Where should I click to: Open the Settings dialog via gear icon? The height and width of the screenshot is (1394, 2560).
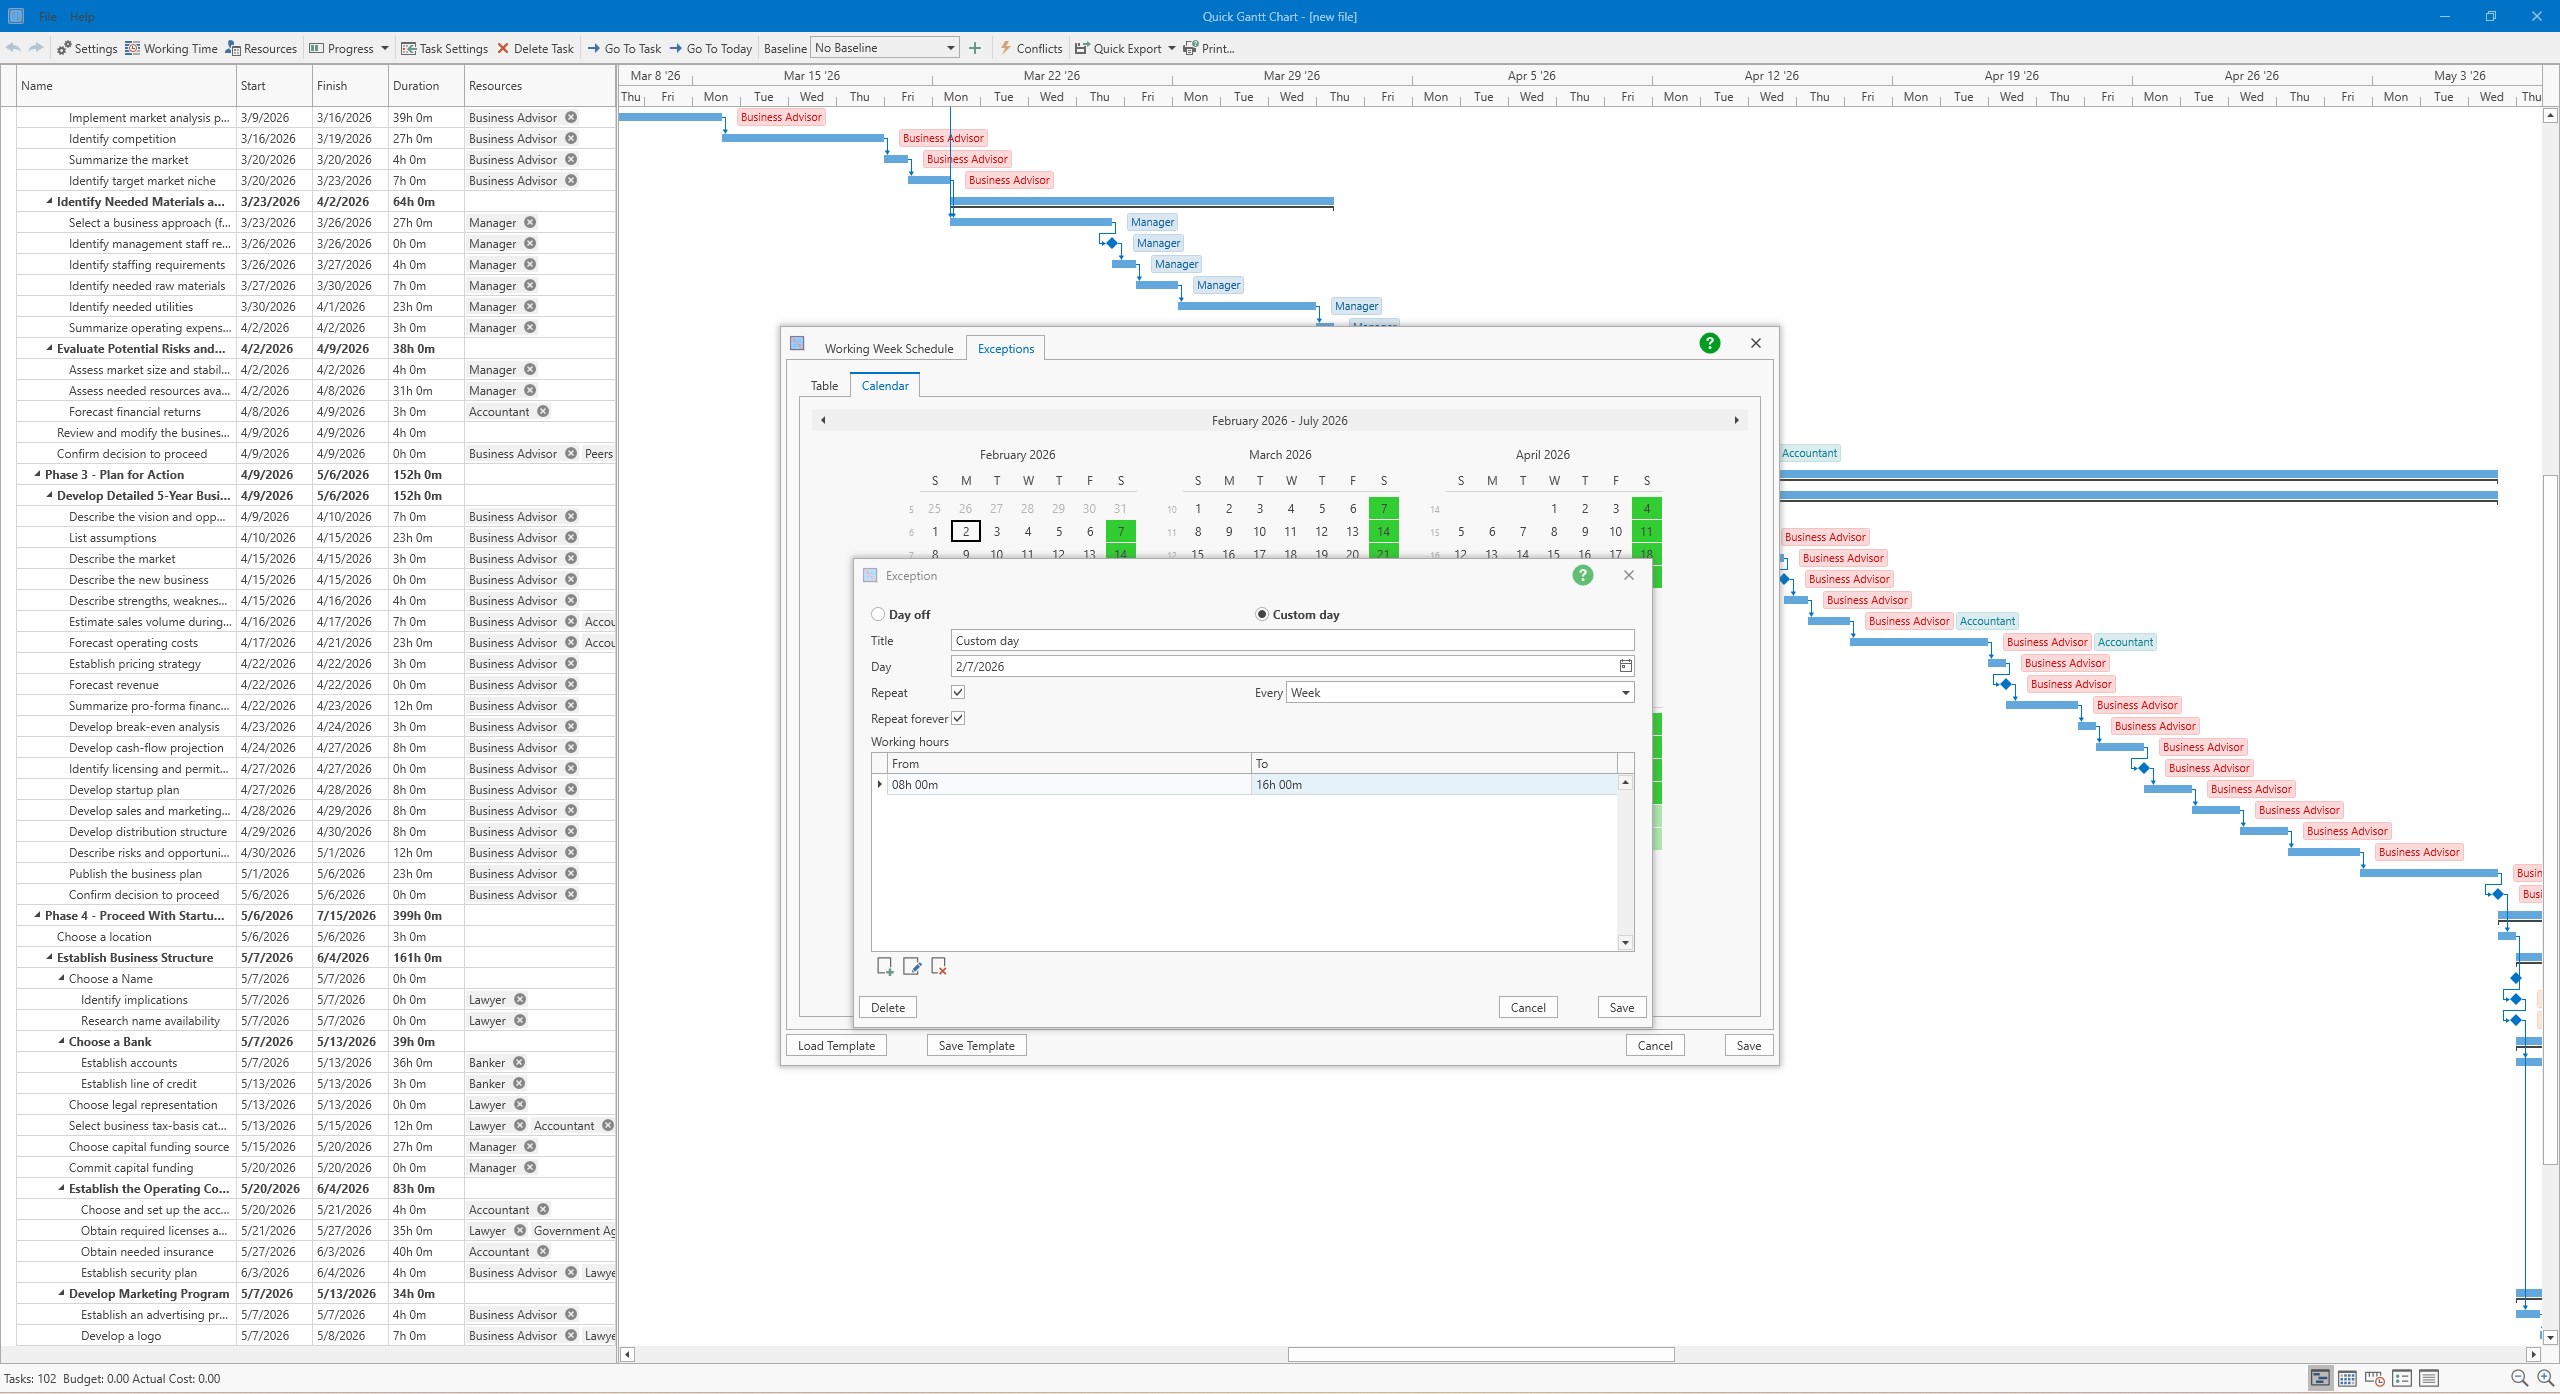click(66, 48)
